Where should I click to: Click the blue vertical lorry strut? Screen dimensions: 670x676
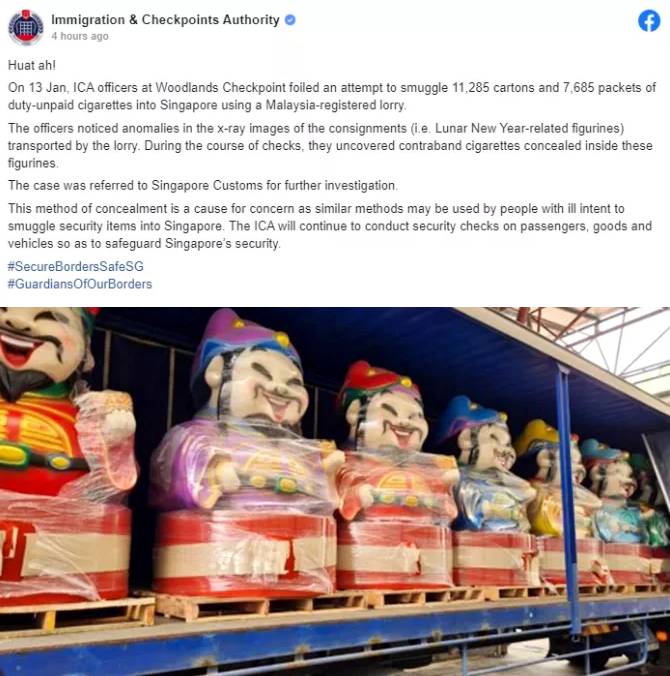567,496
